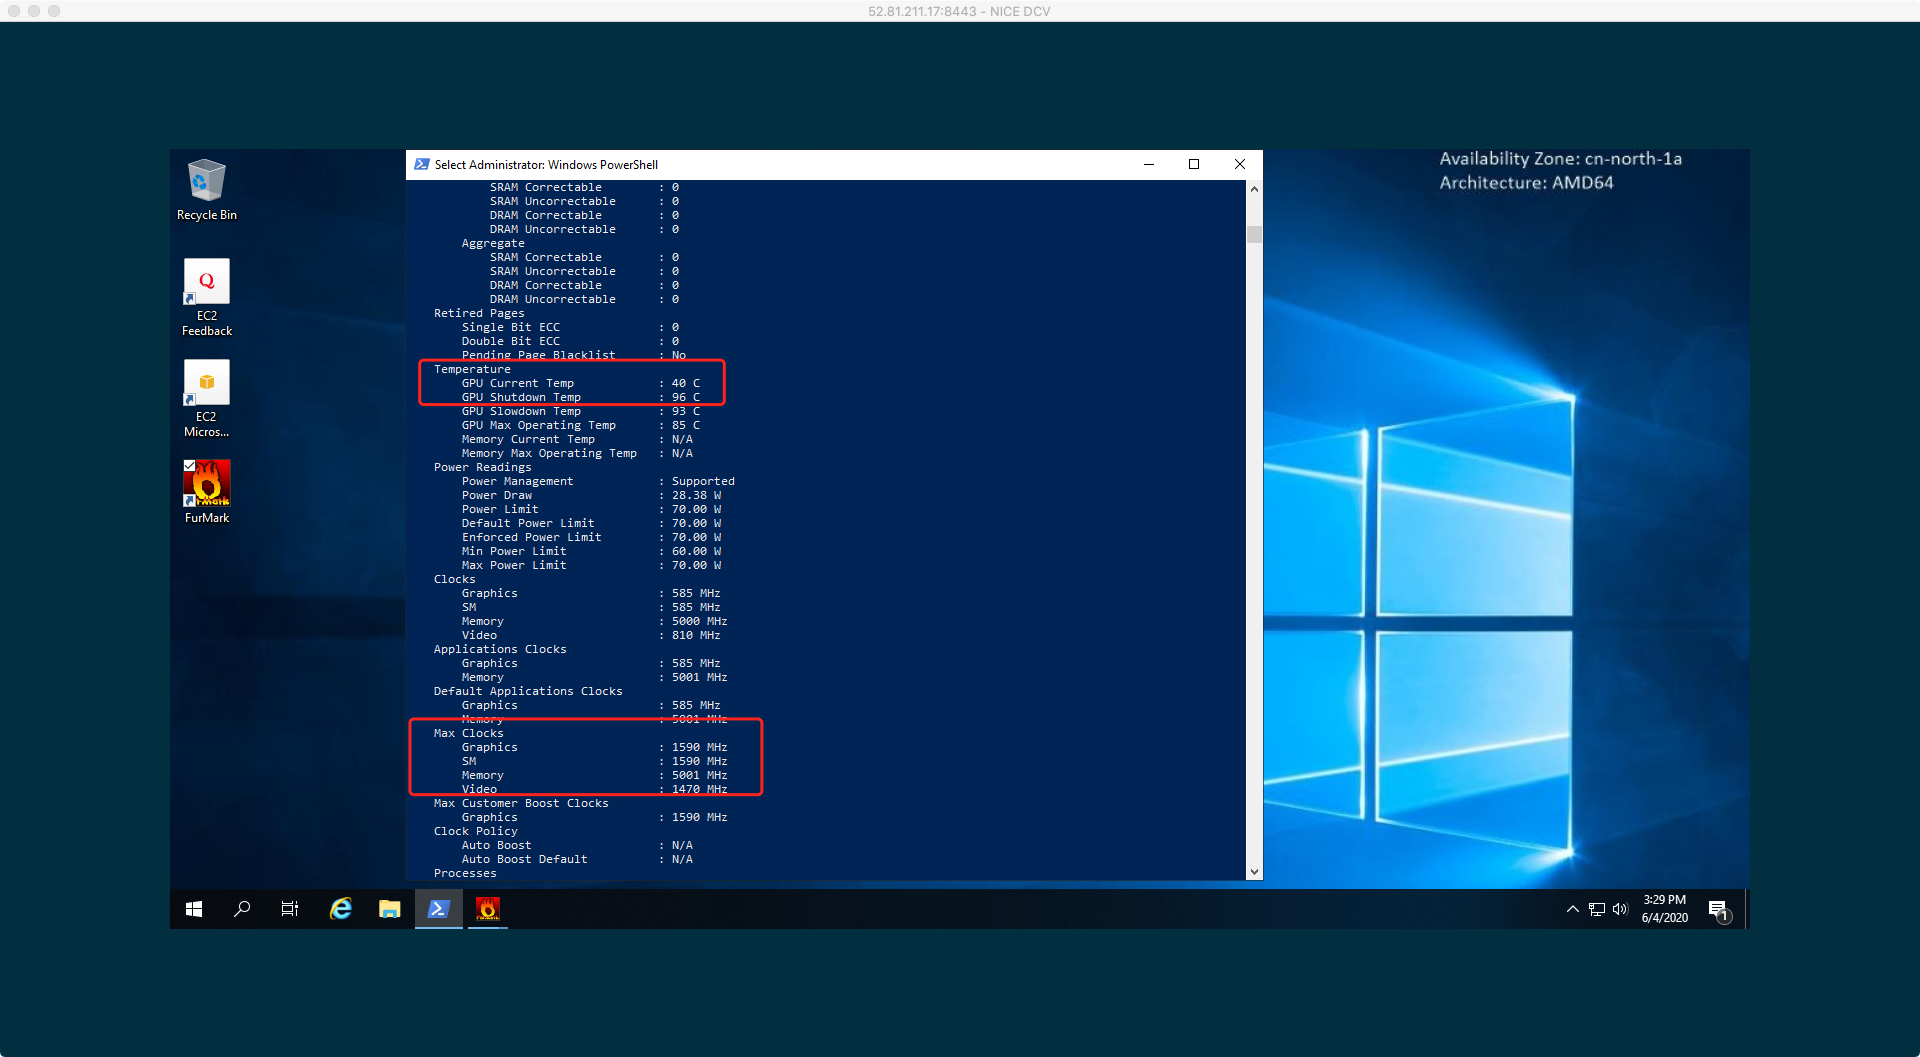Open the network status tray icon
Viewport: 1920px width, 1057px height.
1596,909
